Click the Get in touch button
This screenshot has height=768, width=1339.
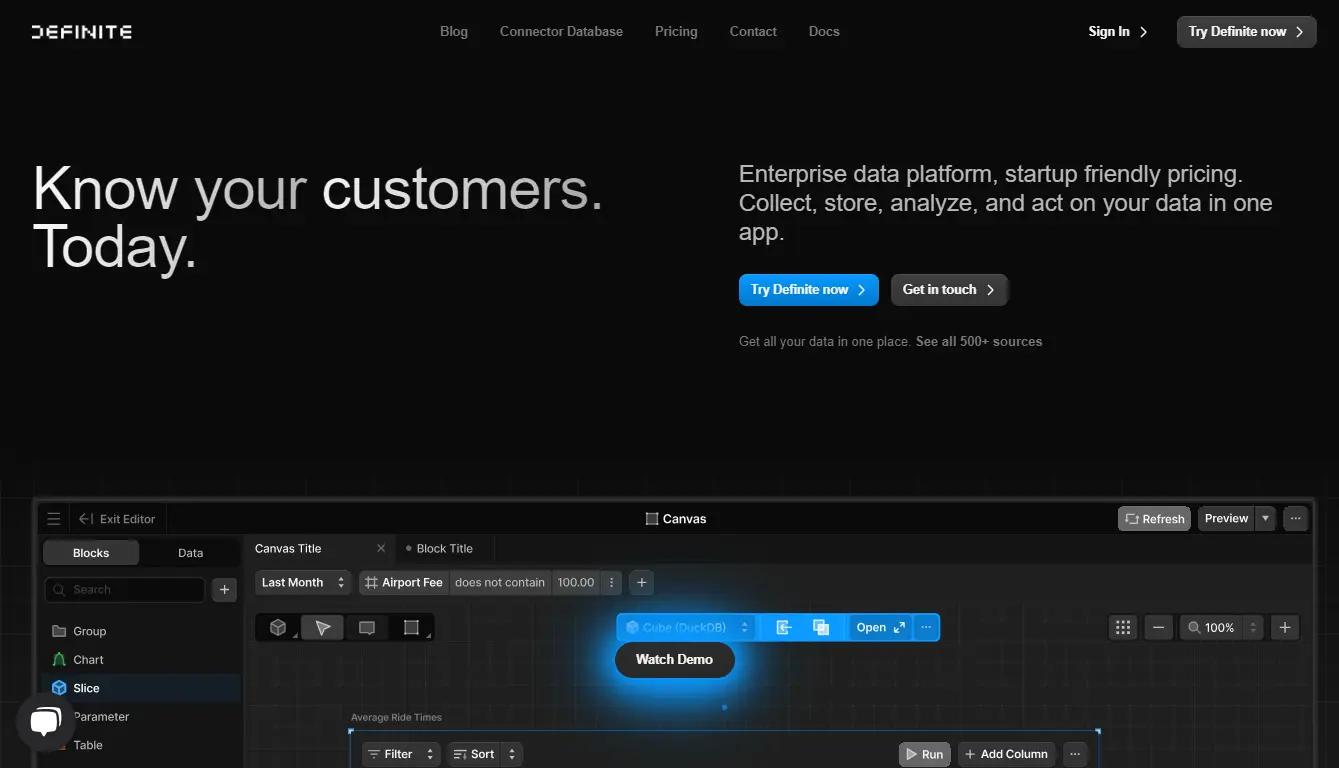click(x=949, y=289)
